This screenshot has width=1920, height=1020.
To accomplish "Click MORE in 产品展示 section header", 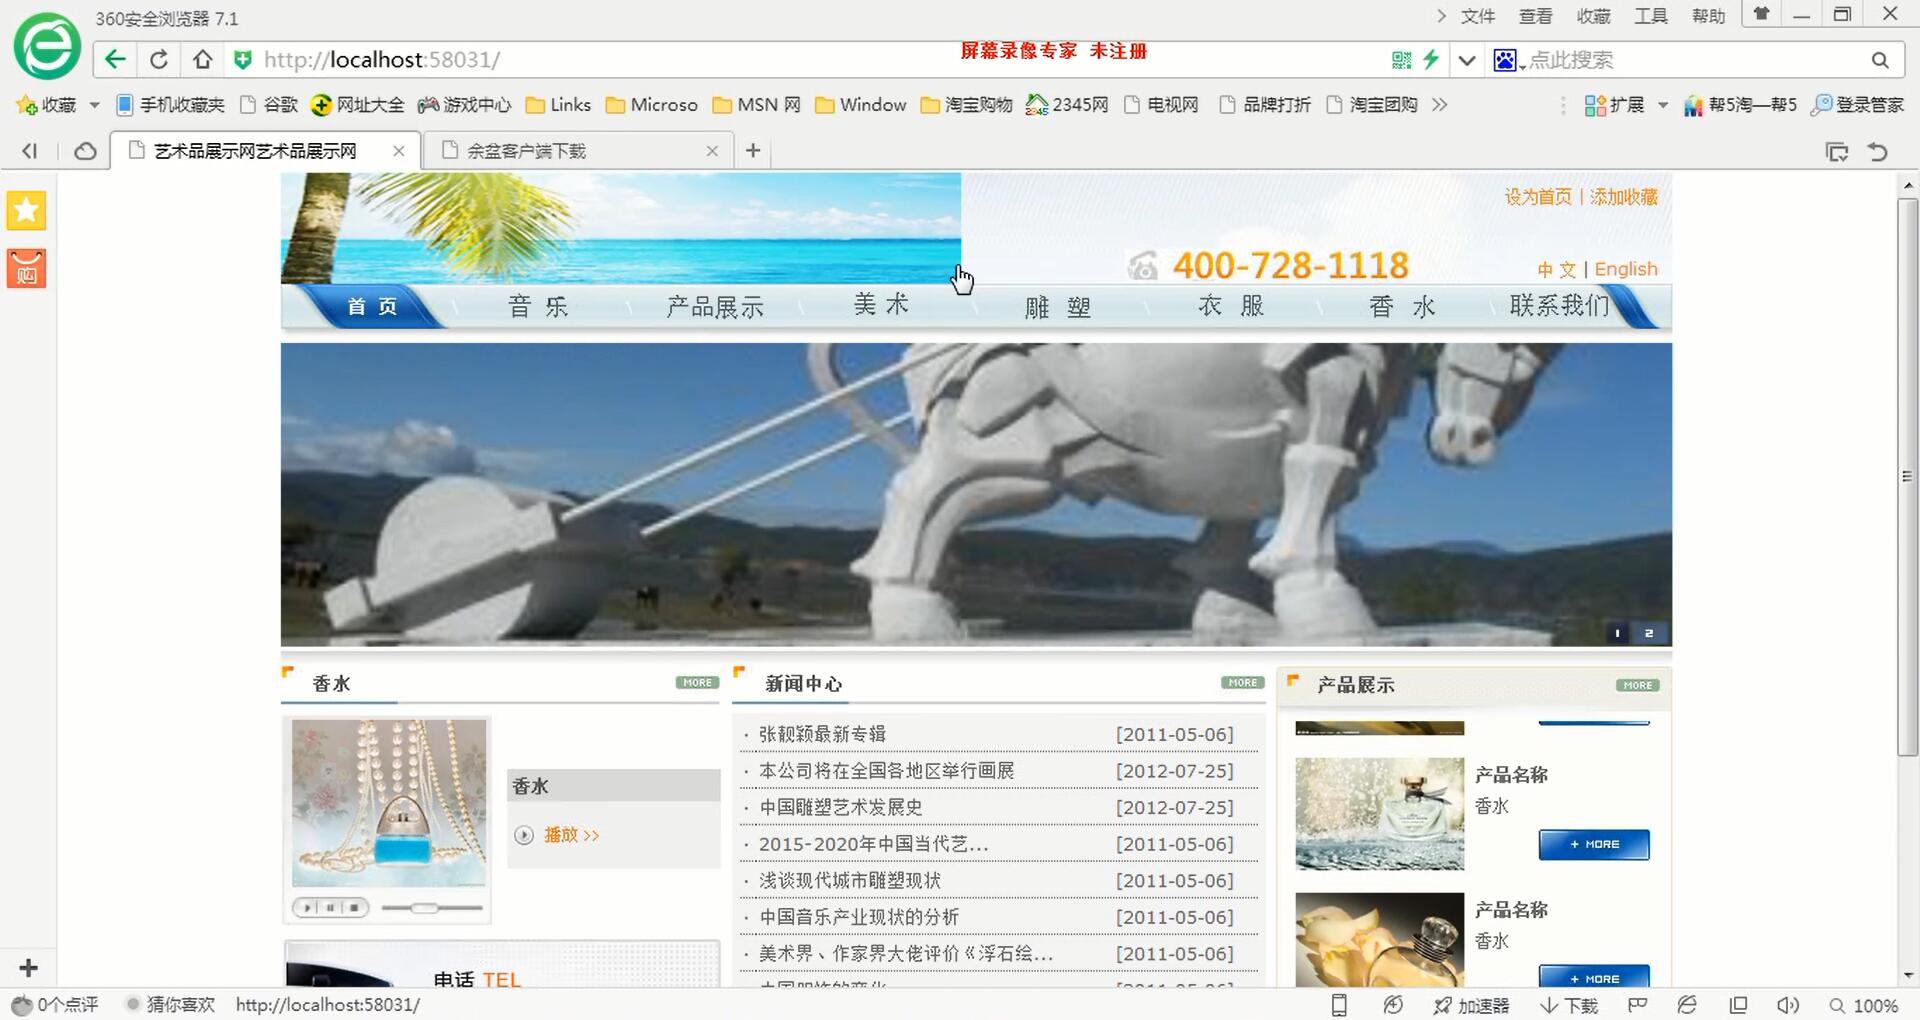I will (x=1638, y=685).
